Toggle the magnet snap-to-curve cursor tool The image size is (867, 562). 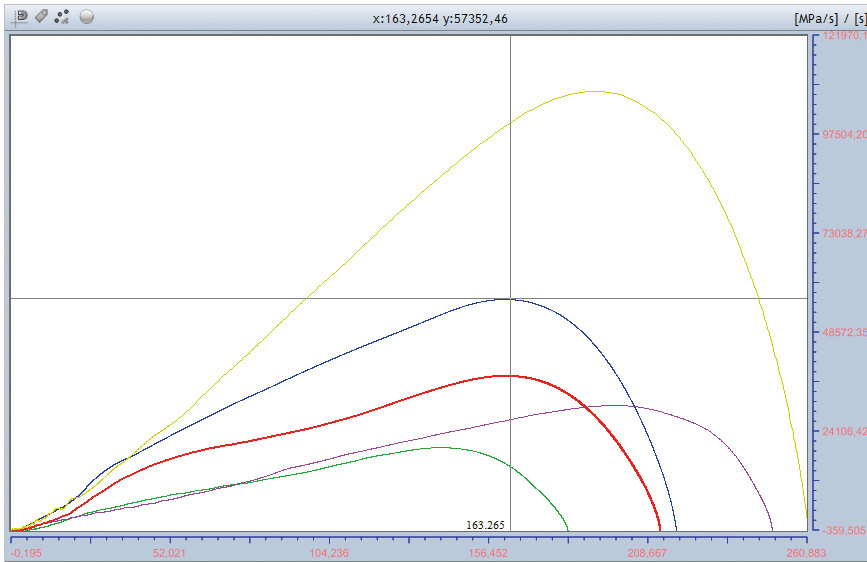tap(20, 17)
